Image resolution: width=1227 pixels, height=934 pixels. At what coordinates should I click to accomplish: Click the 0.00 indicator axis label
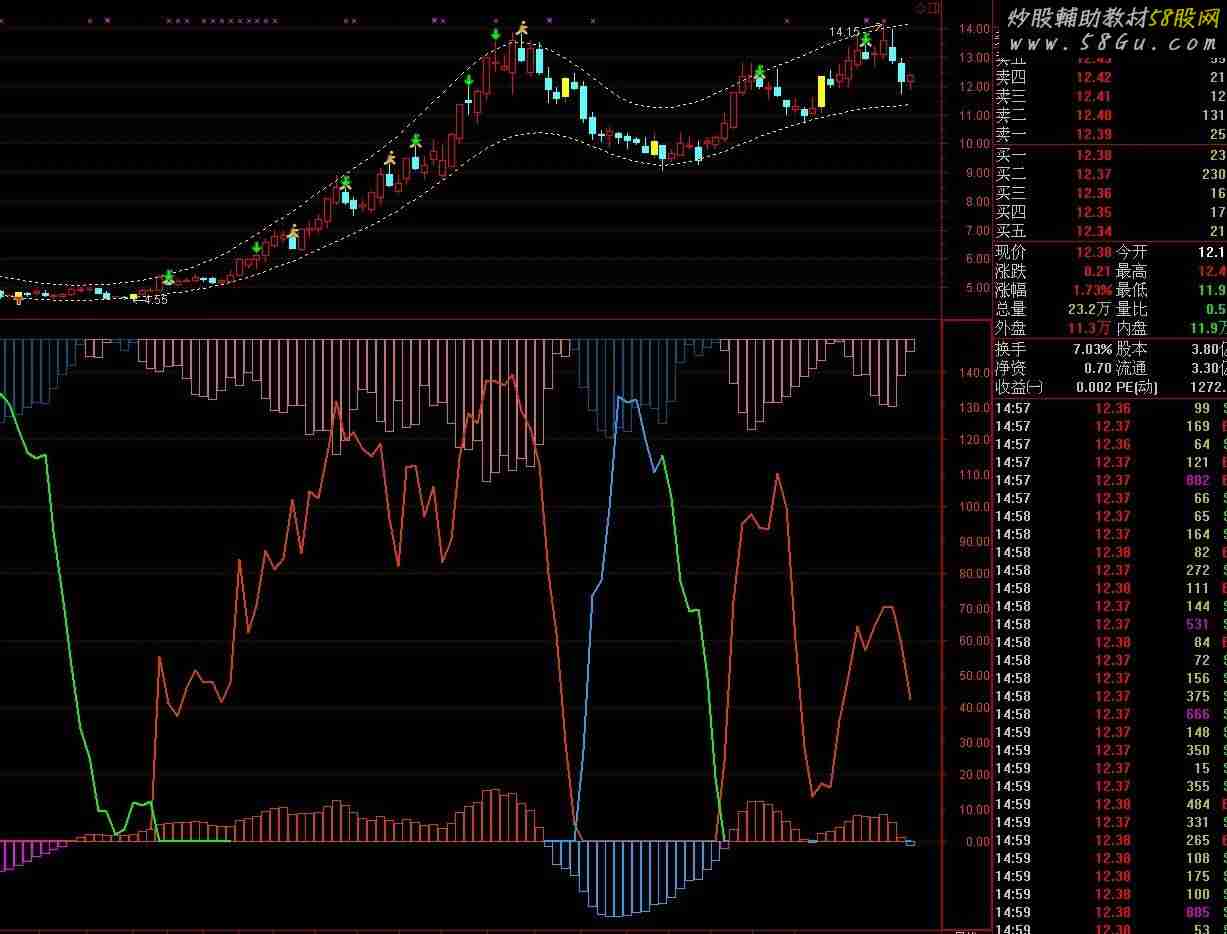coord(976,842)
